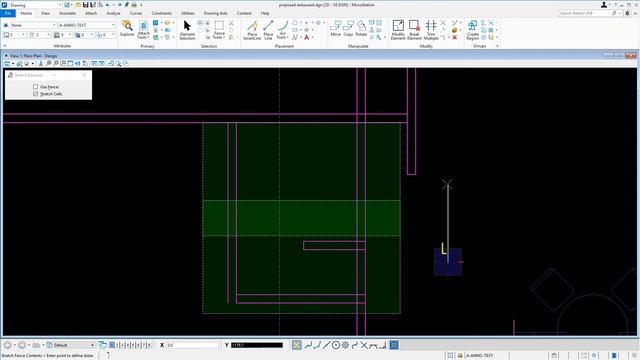Click Zoom In icon in view toolbar

(49, 64)
